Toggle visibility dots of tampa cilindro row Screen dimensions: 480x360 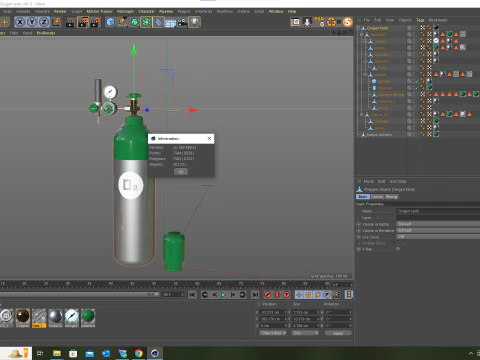(x=414, y=135)
